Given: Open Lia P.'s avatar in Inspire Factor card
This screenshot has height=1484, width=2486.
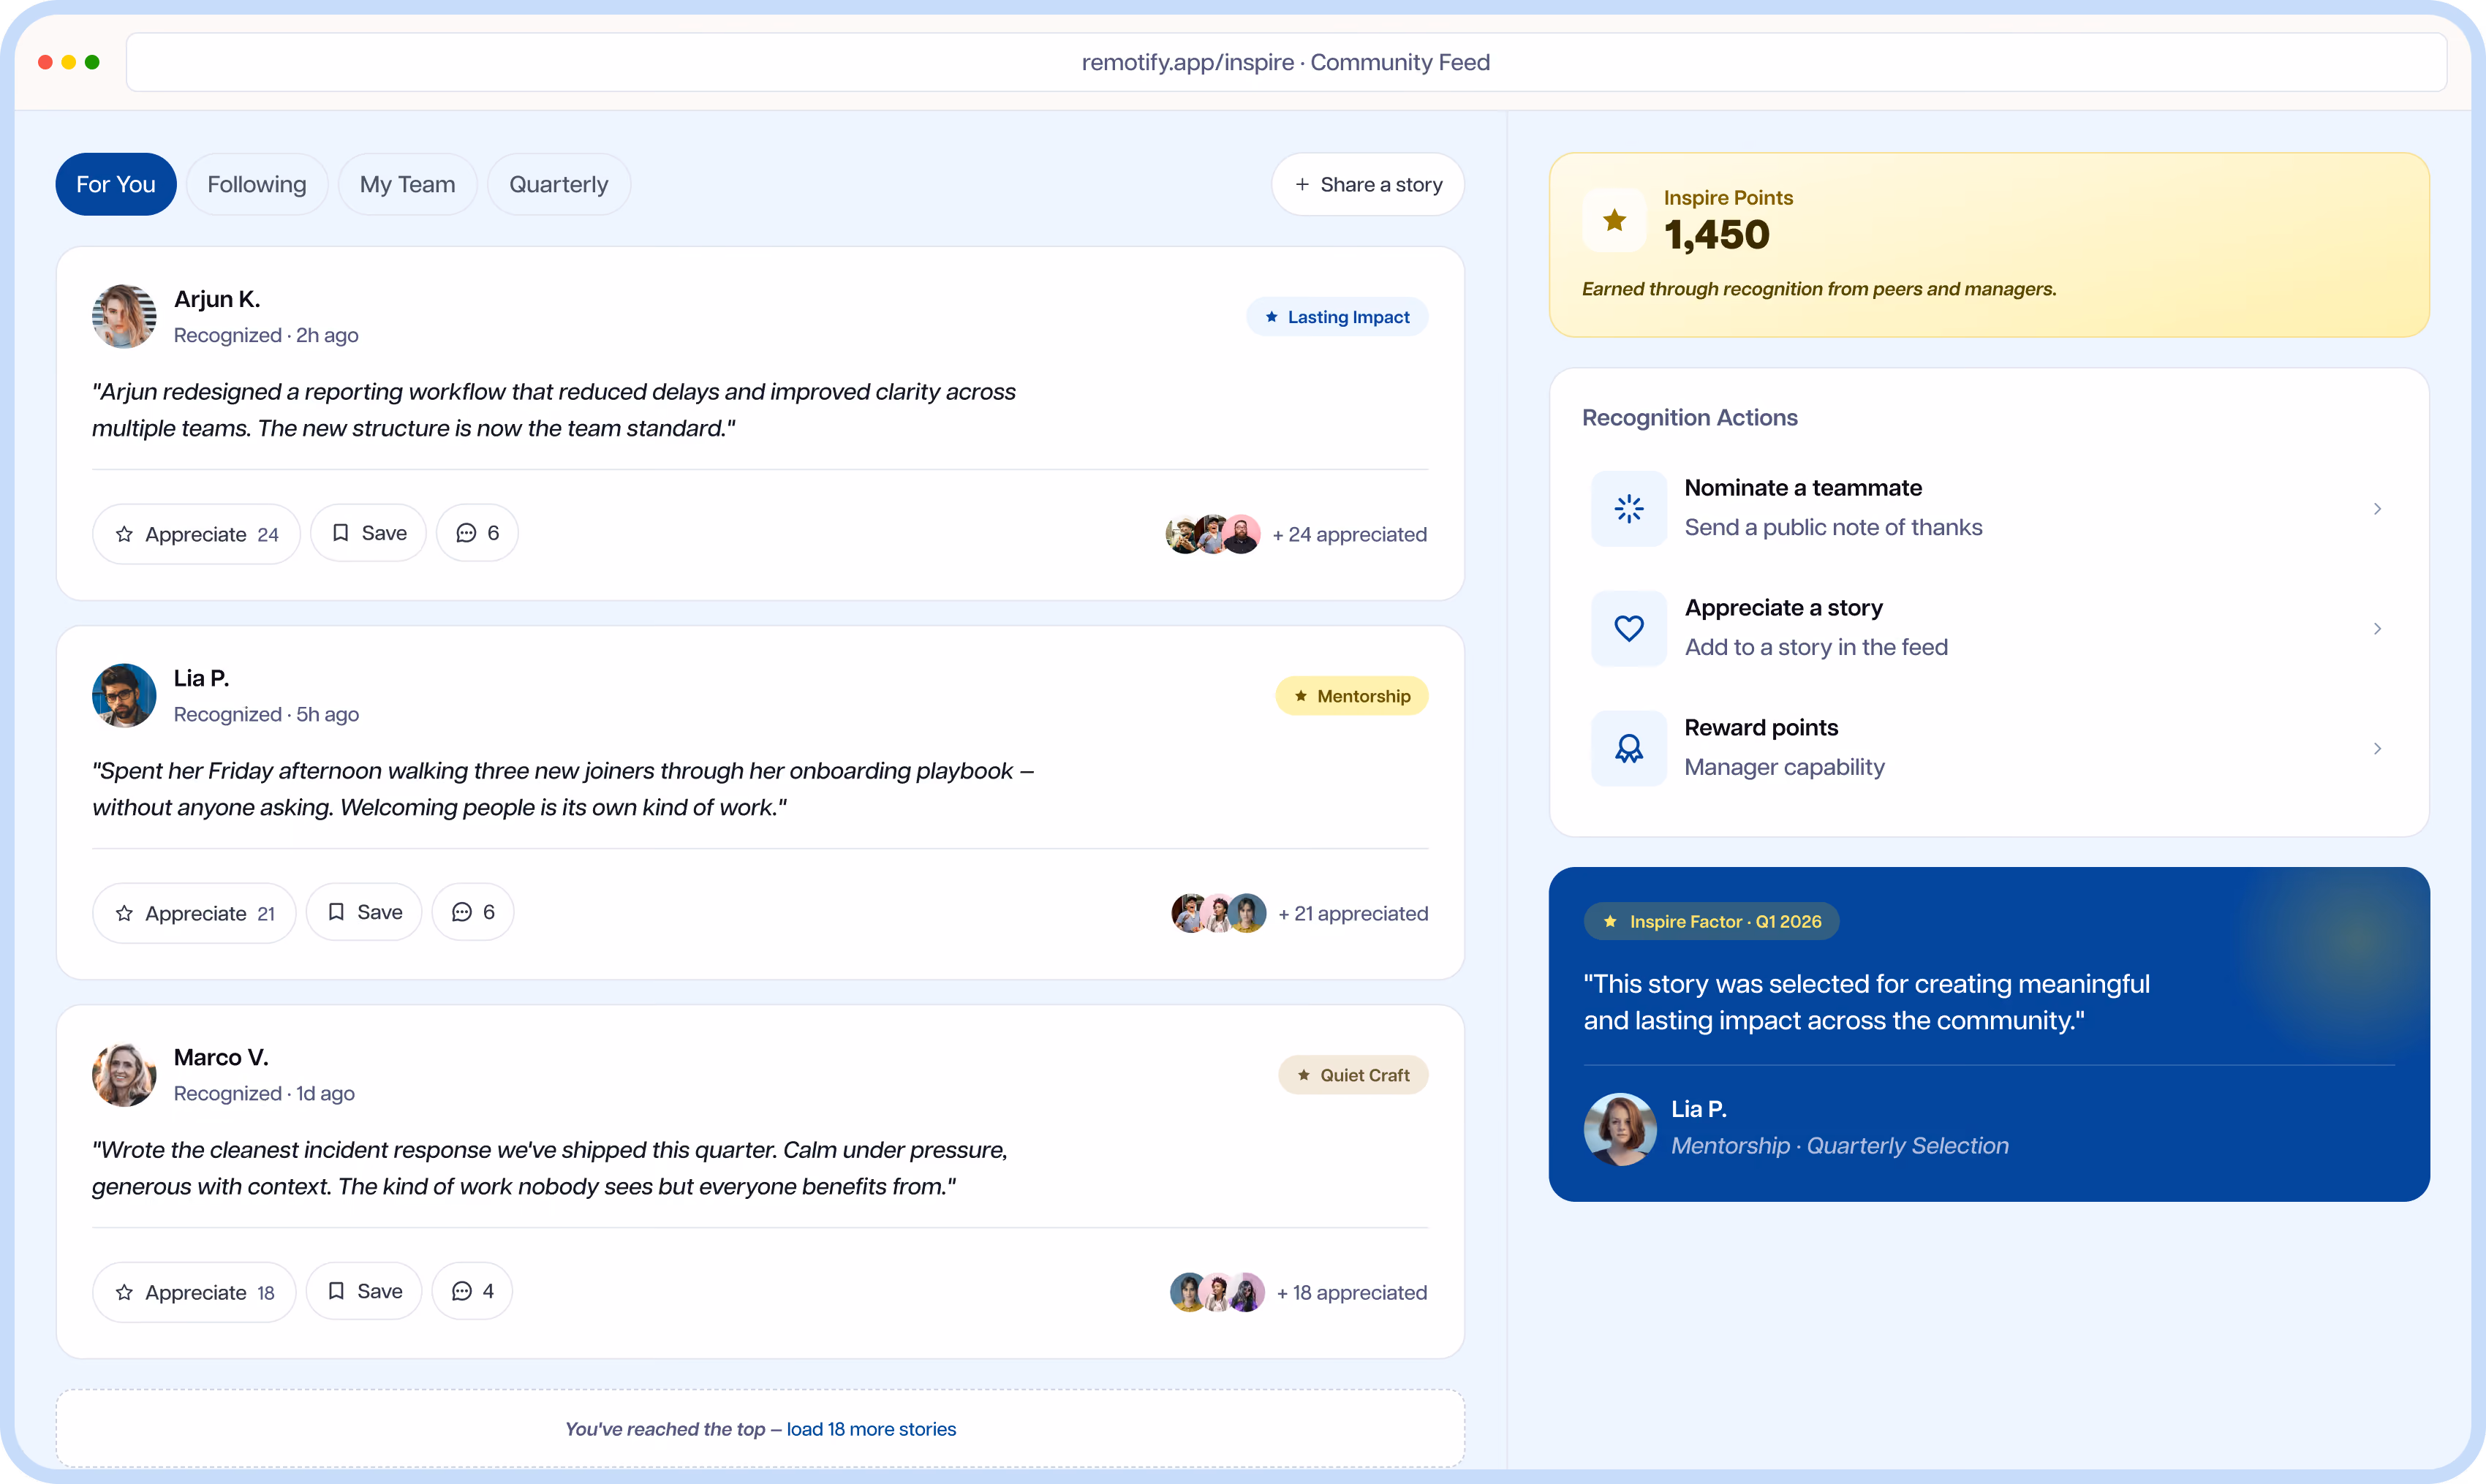Looking at the screenshot, I should pyautogui.click(x=1620, y=1128).
